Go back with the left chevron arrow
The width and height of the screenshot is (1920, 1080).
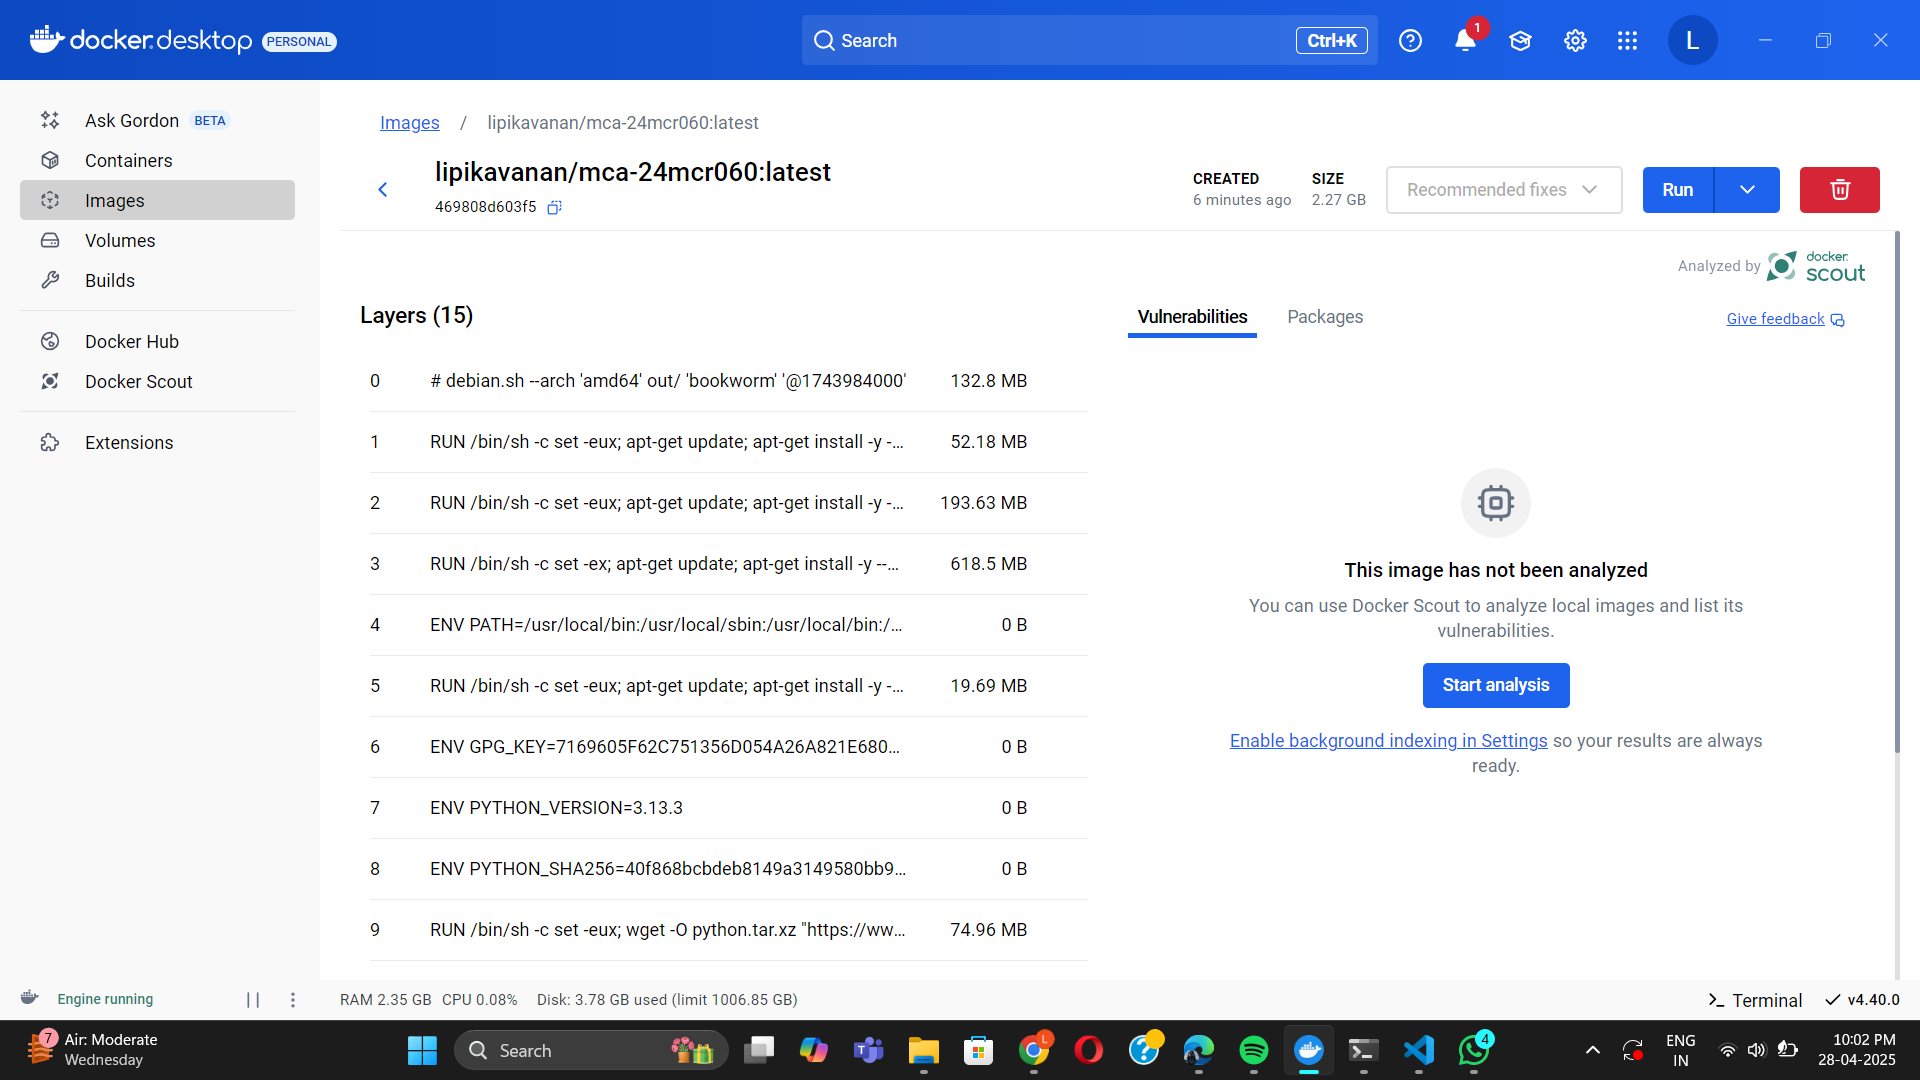(382, 189)
